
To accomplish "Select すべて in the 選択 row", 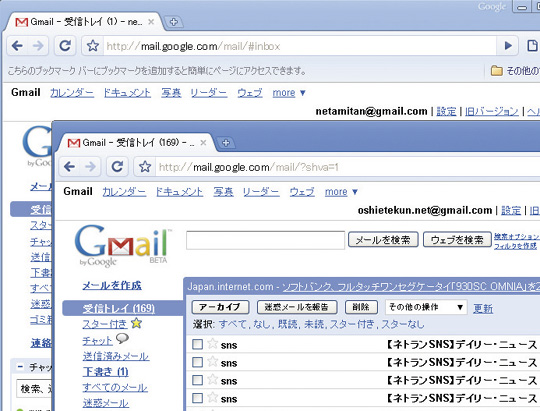I will coord(233,324).
